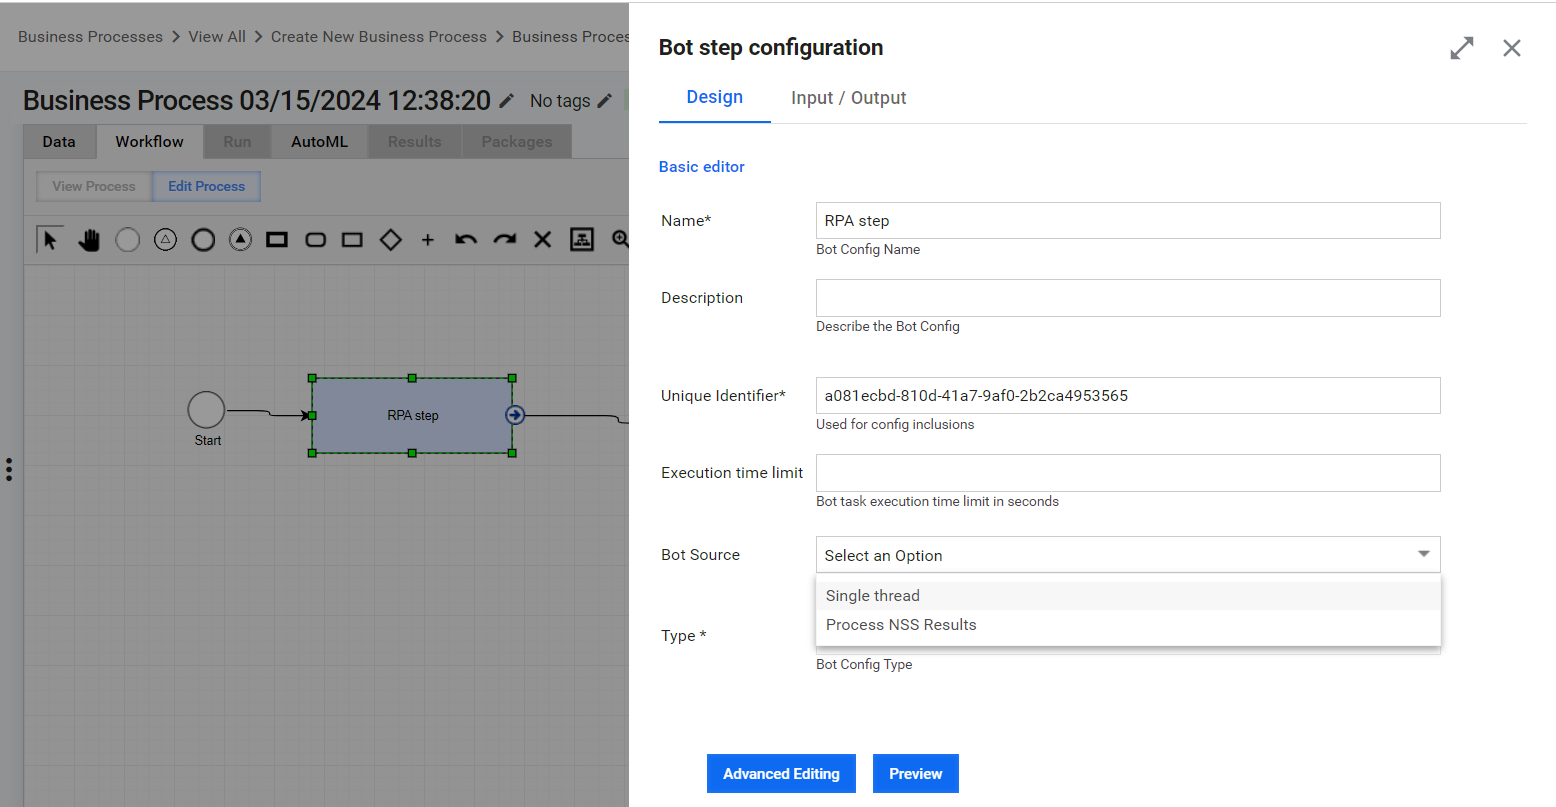Click into the Name field with RPA step
This screenshot has width=1556, height=807.
[1128, 221]
